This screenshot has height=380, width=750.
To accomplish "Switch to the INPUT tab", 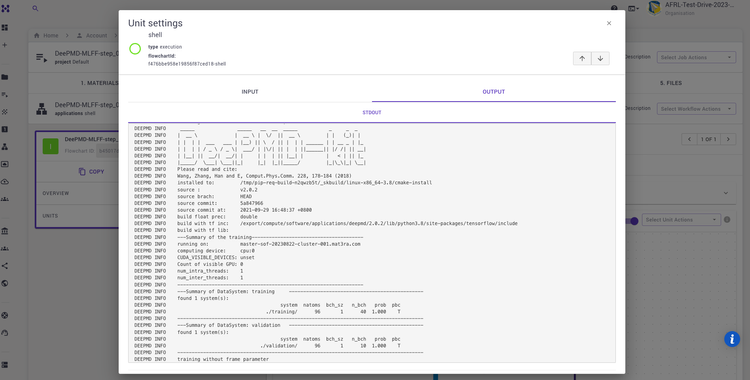I will click(250, 92).
